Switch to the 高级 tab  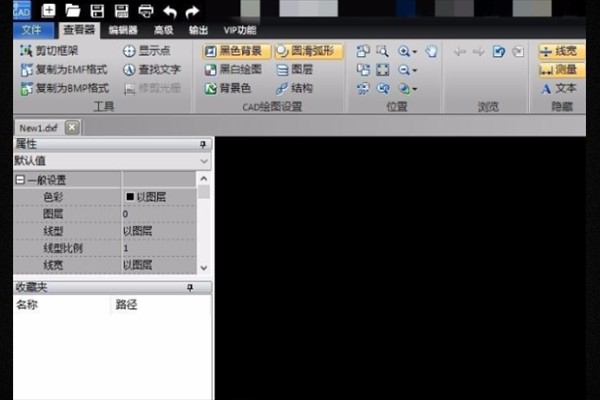coord(163,30)
